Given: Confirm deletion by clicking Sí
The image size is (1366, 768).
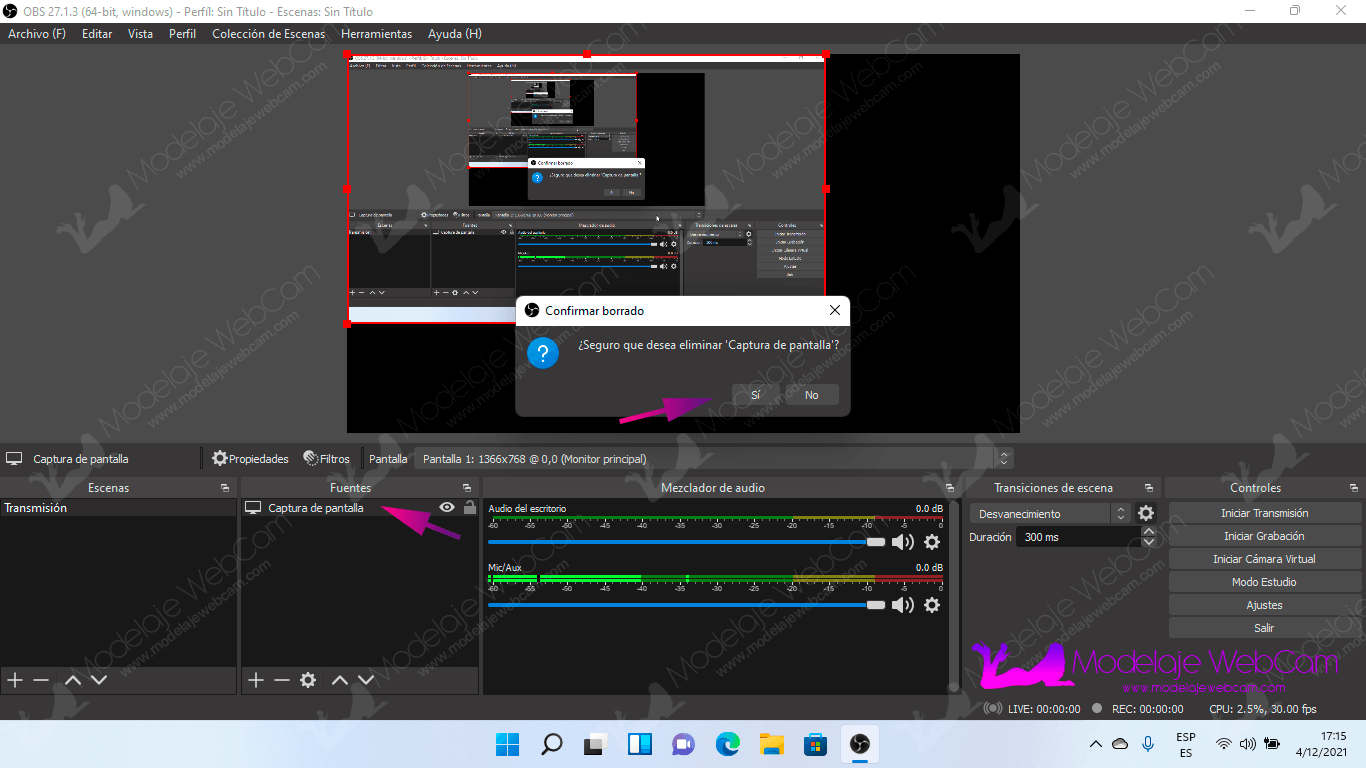Looking at the screenshot, I should coord(755,395).
